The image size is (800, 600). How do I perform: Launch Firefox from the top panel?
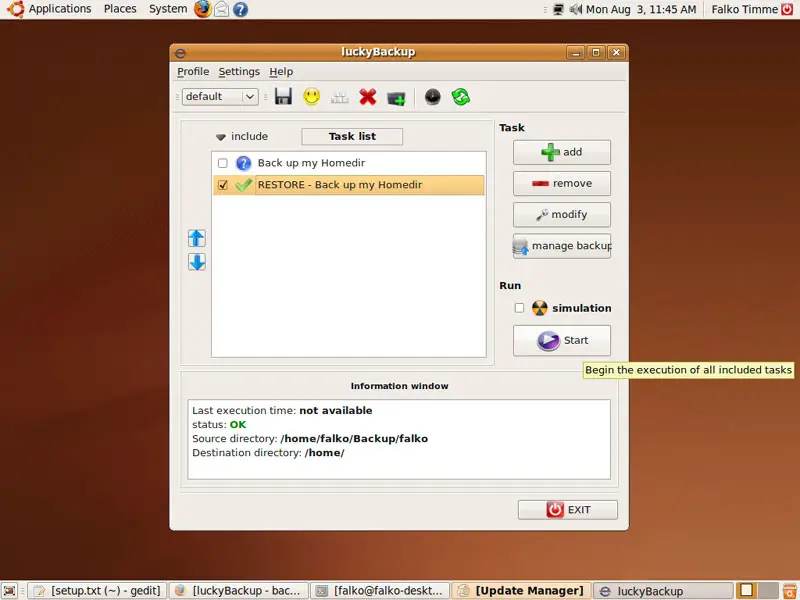coord(202,9)
